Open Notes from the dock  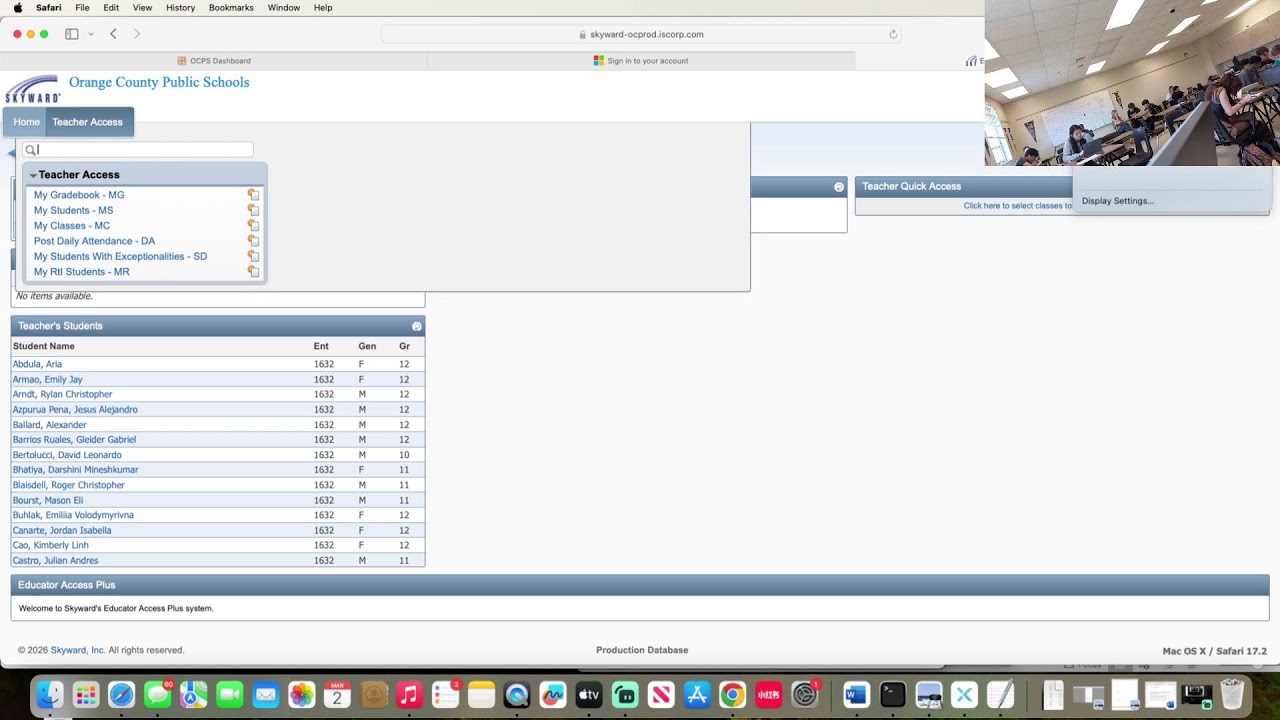[x=481, y=694]
